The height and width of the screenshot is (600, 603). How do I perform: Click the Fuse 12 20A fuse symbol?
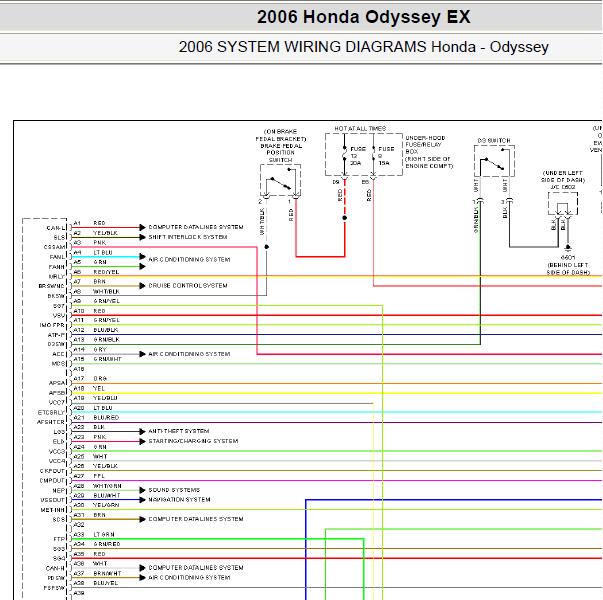pyautogui.click(x=345, y=155)
